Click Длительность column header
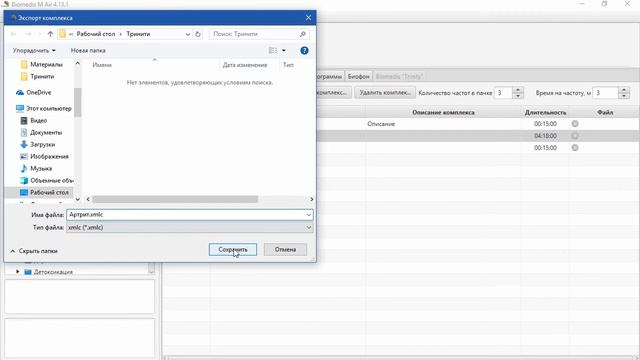This screenshot has height=360, width=640. tap(545, 112)
